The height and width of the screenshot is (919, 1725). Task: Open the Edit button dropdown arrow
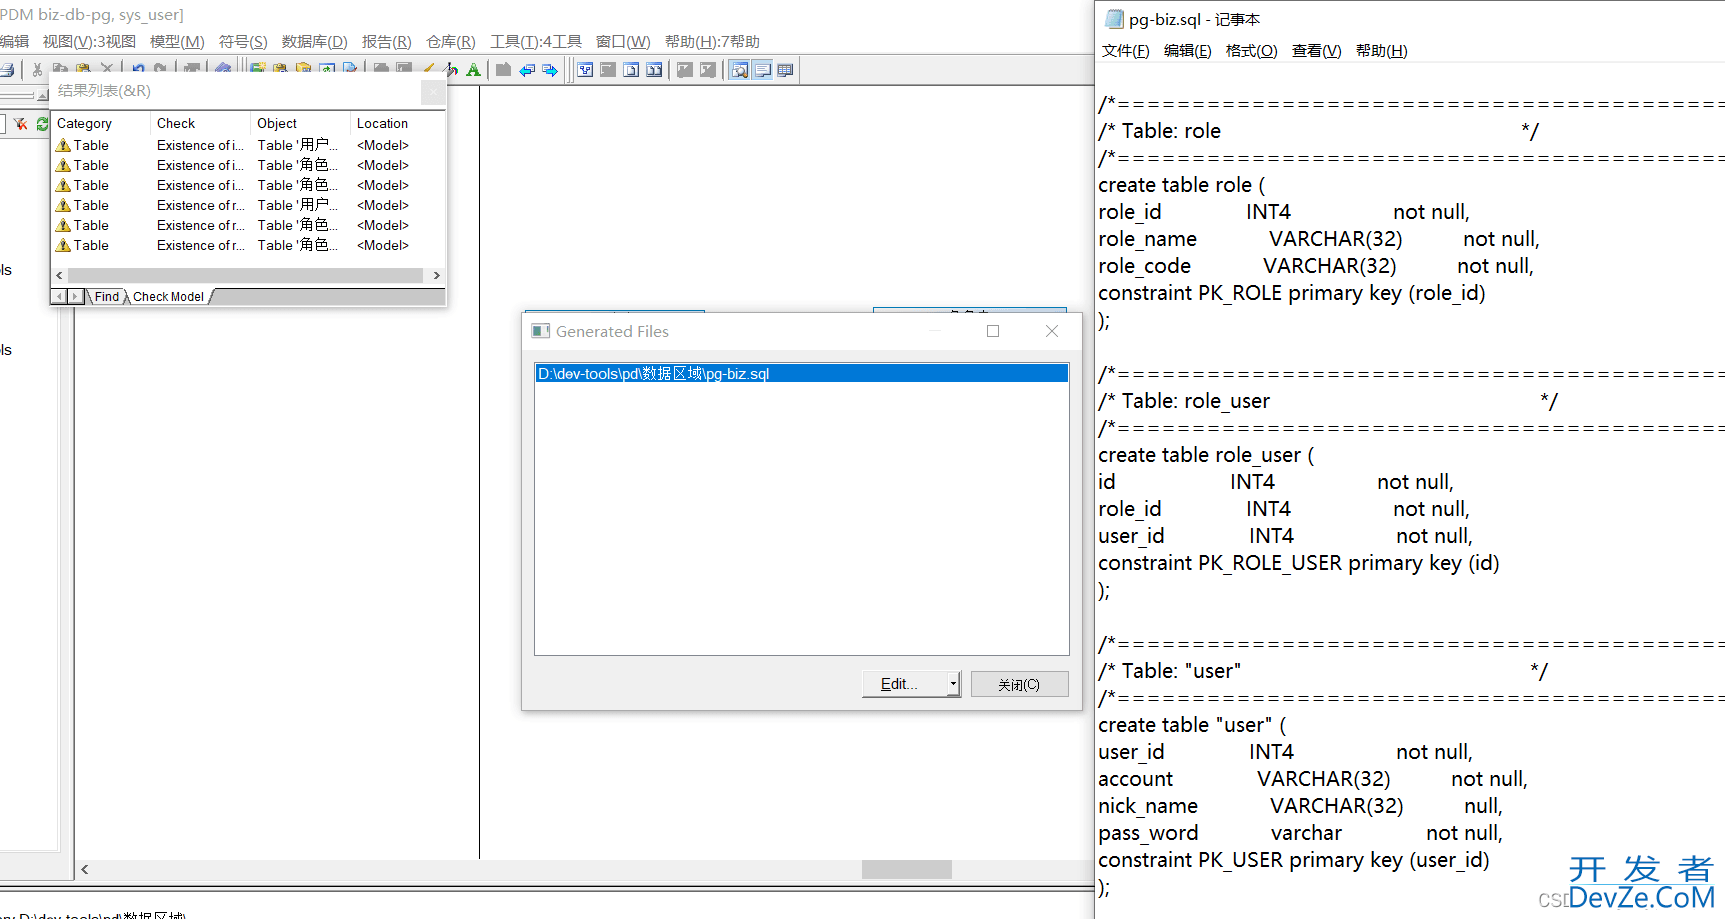[x=953, y=684]
